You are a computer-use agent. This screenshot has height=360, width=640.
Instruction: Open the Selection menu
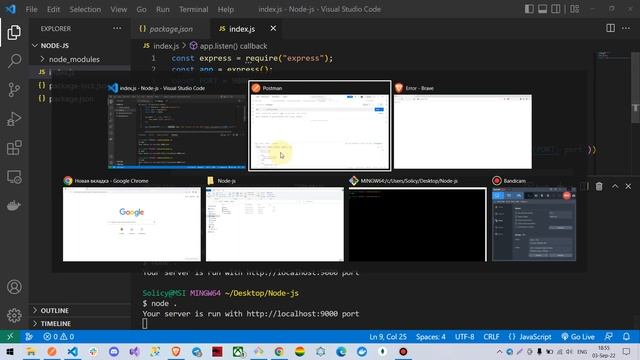click(x=85, y=9)
